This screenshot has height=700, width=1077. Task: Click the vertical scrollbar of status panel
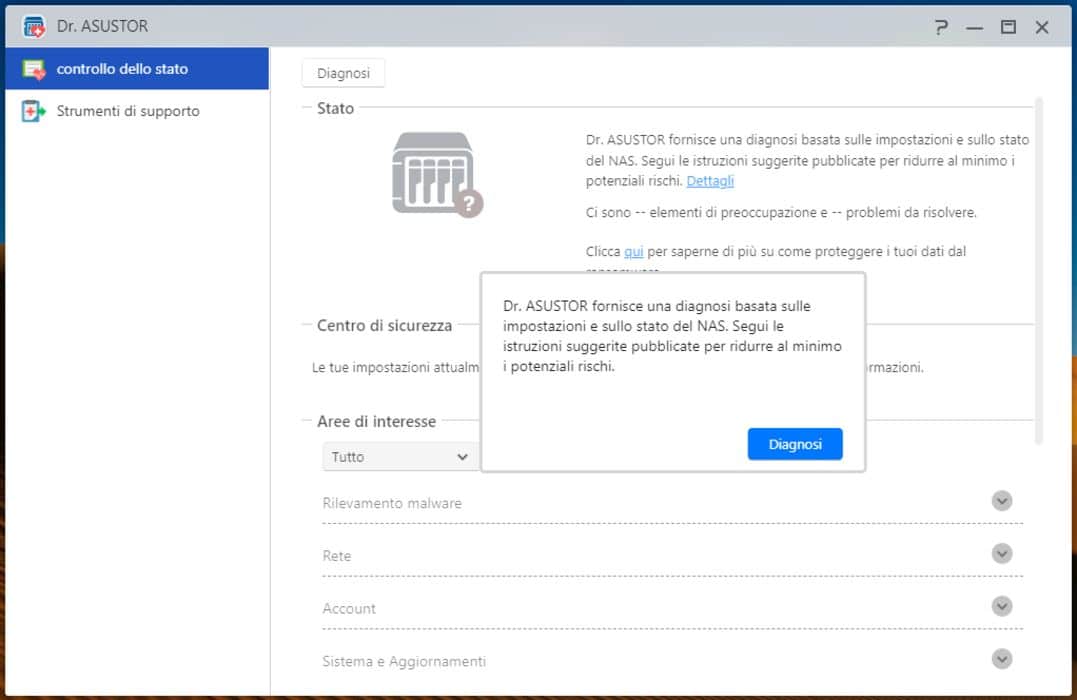[x=1039, y=271]
